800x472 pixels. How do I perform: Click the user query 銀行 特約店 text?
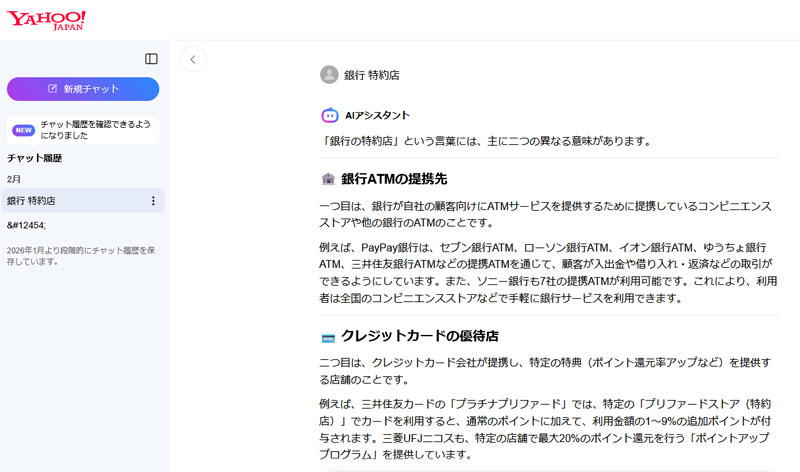click(371, 75)
